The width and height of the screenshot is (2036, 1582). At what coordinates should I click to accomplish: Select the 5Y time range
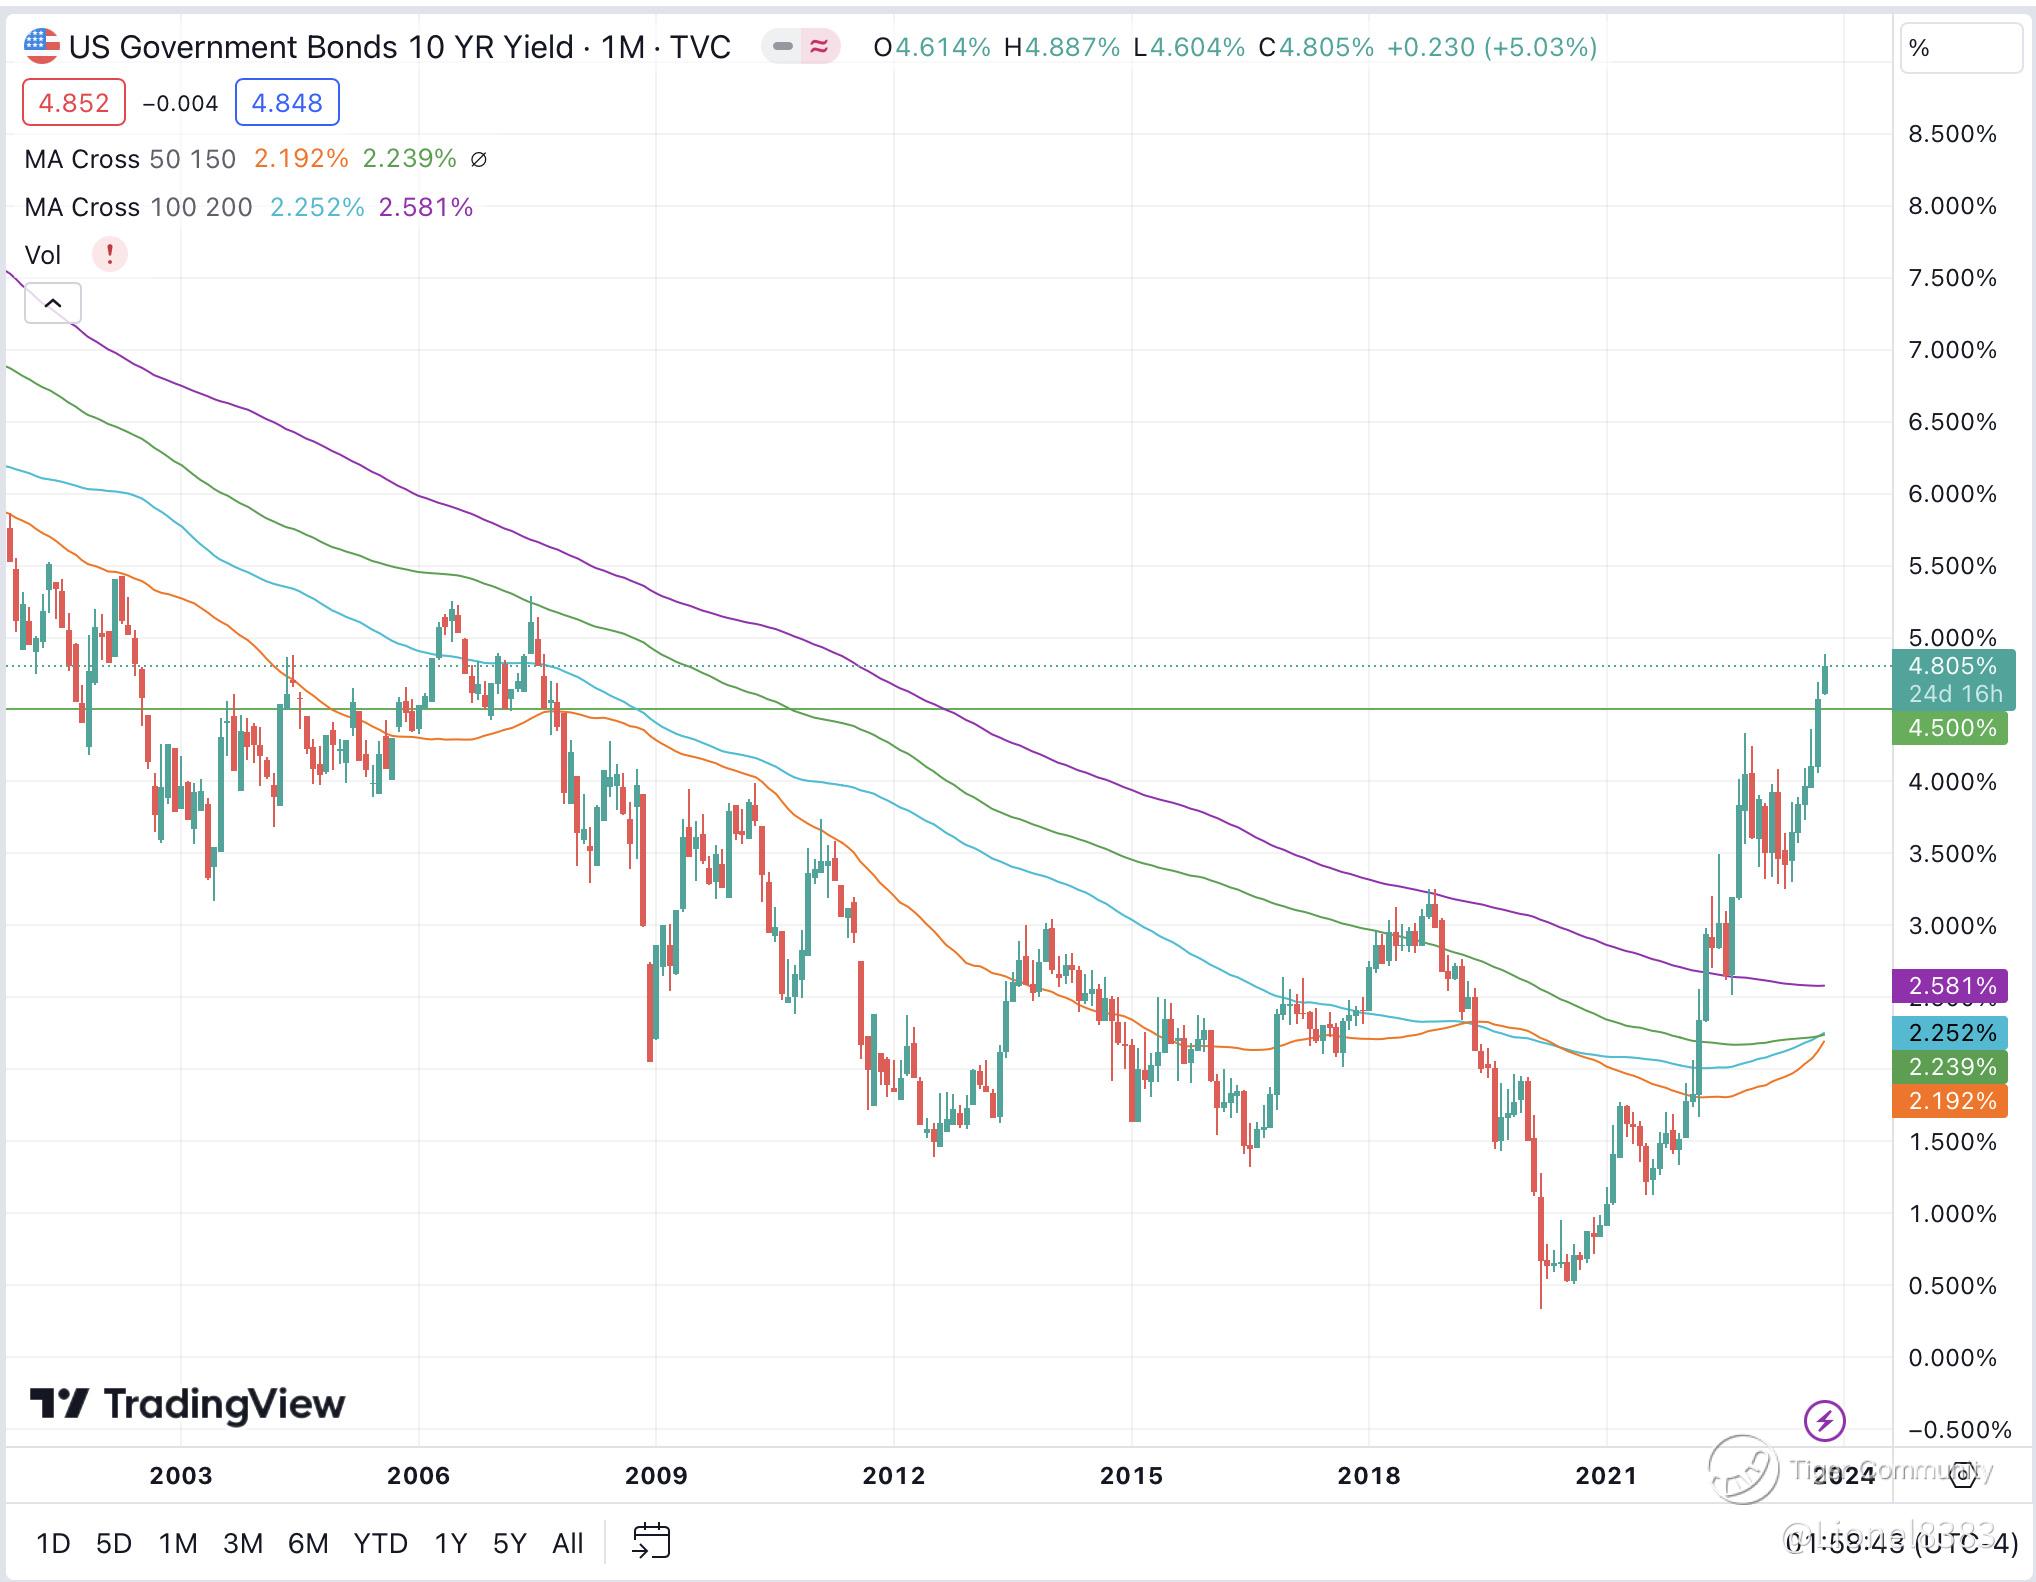coord(509,1543)
